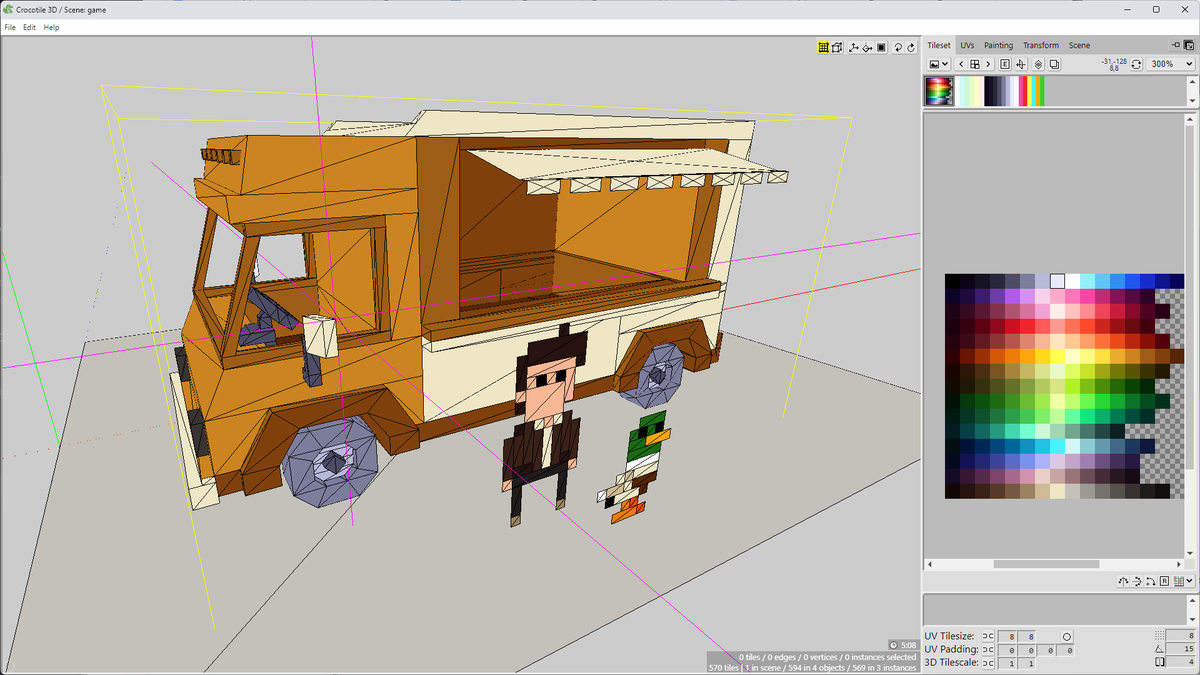Toggle the C lock beside UV Tilesize
Image resolution: width=1200 pixels, height=675 pixels.
click(988, 636)
